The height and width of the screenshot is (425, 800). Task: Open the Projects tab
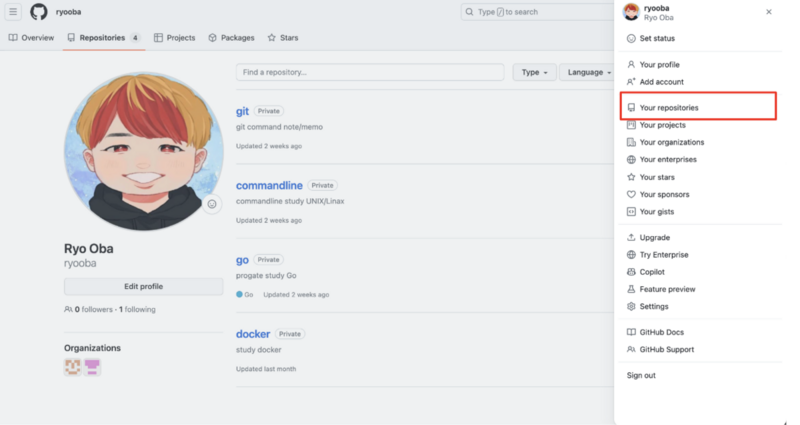(x=174, y=38)
